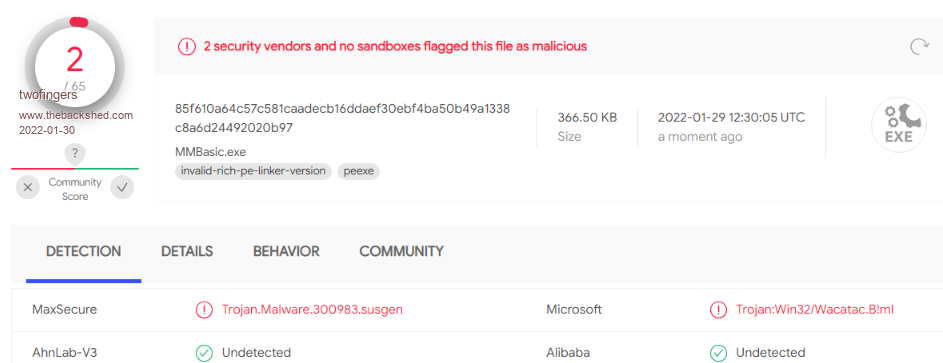Switch to the DETAILS tab
Screen dimensions: 943x363
[187, 251]
